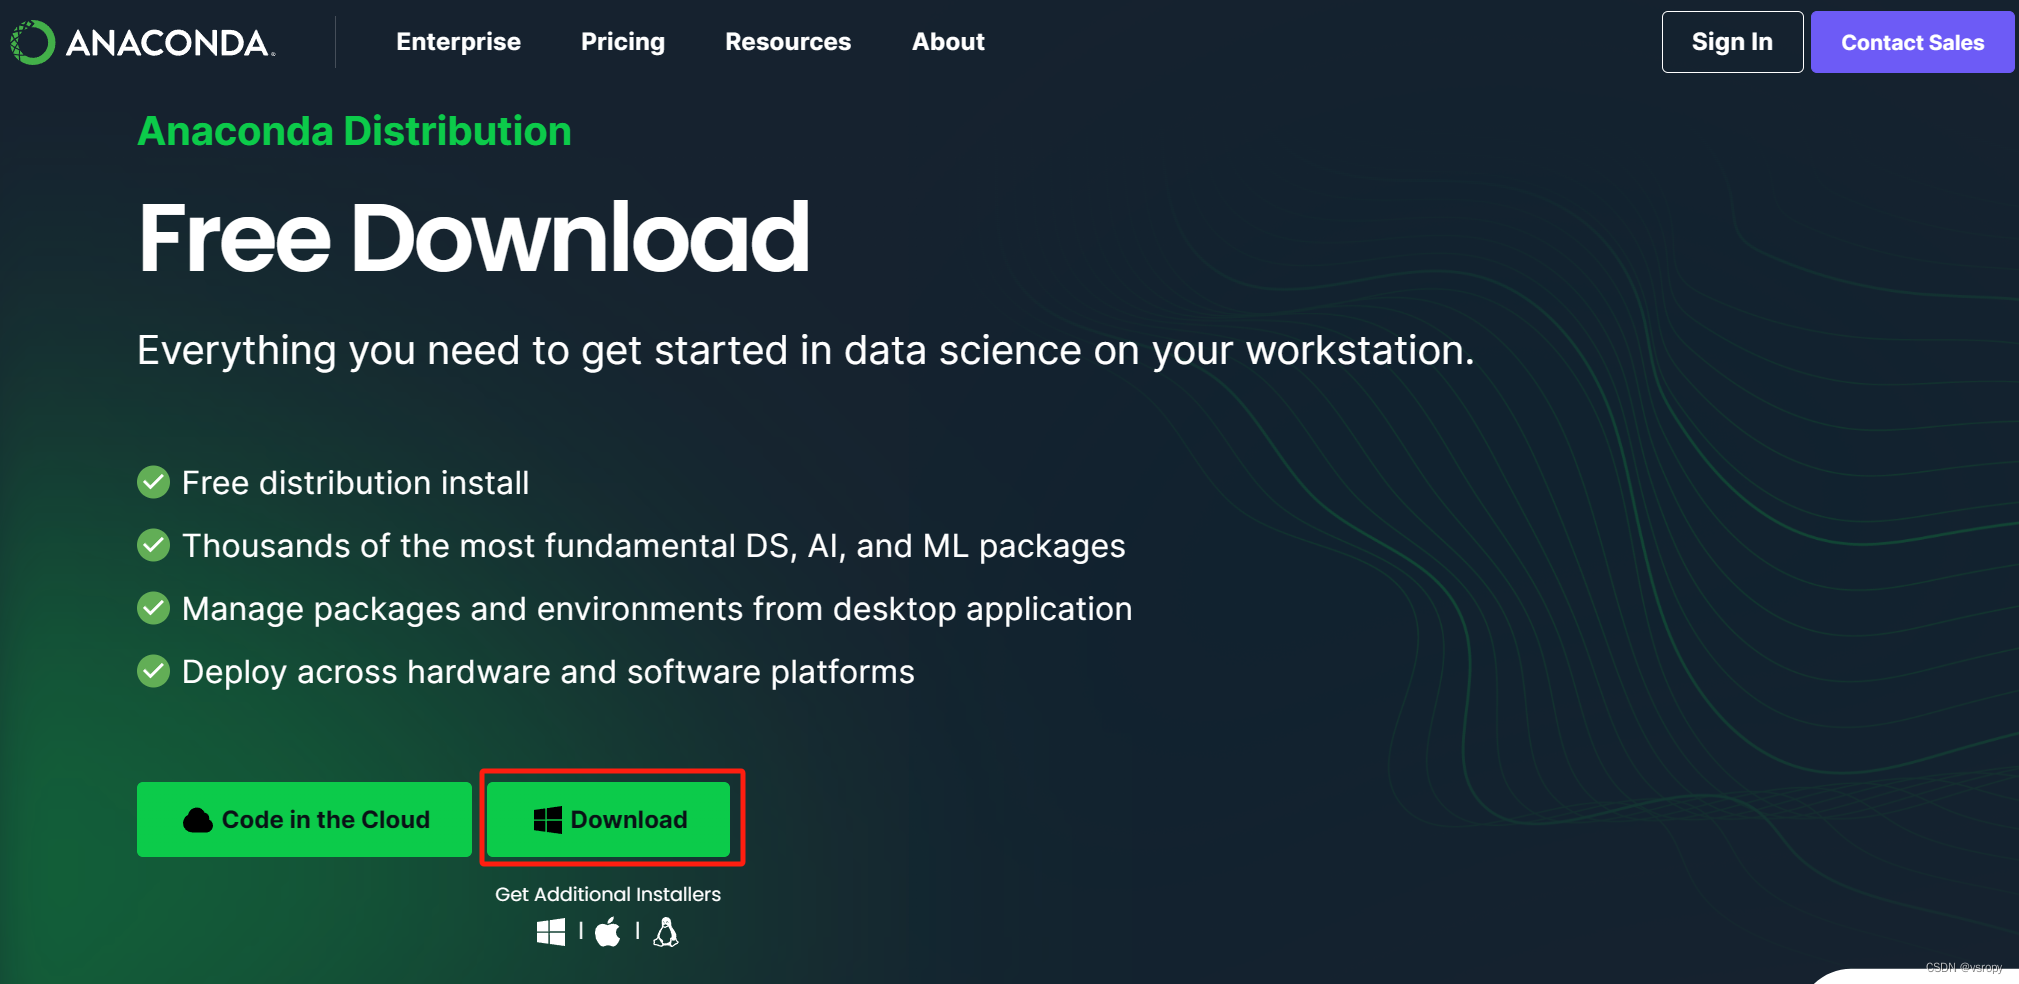Viewport: 2019px width, 984px height.
Task: Click the Free Download headline
Action: pos(473,237)
